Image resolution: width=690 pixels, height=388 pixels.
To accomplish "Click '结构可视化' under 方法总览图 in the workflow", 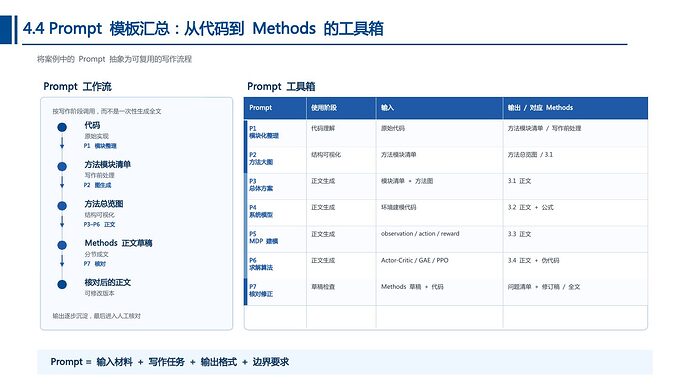I will click(99, 215).
